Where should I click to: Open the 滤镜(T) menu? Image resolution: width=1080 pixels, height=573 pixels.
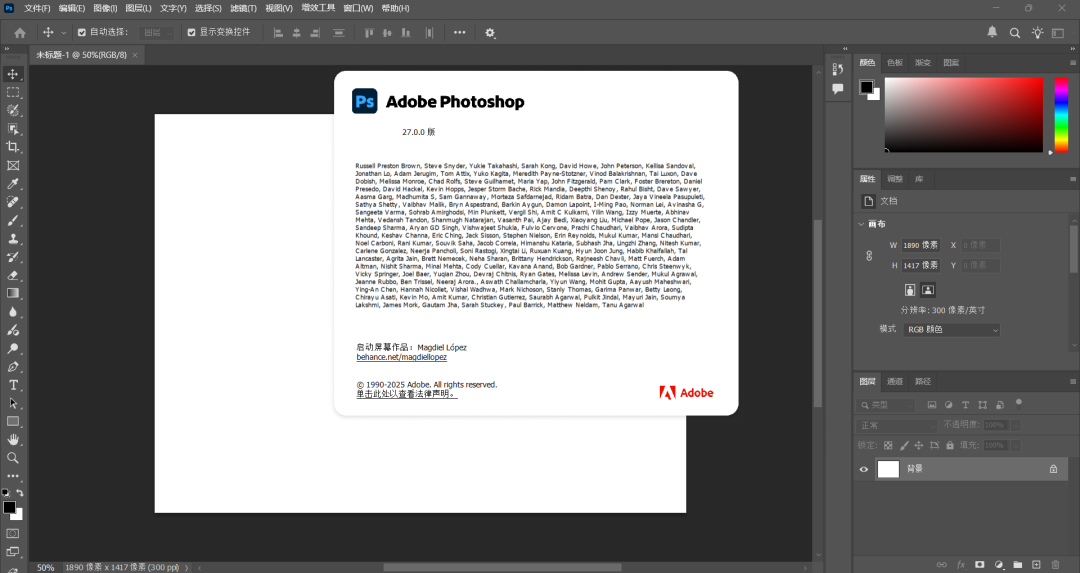pyautogui.click(x=244, y=8)
